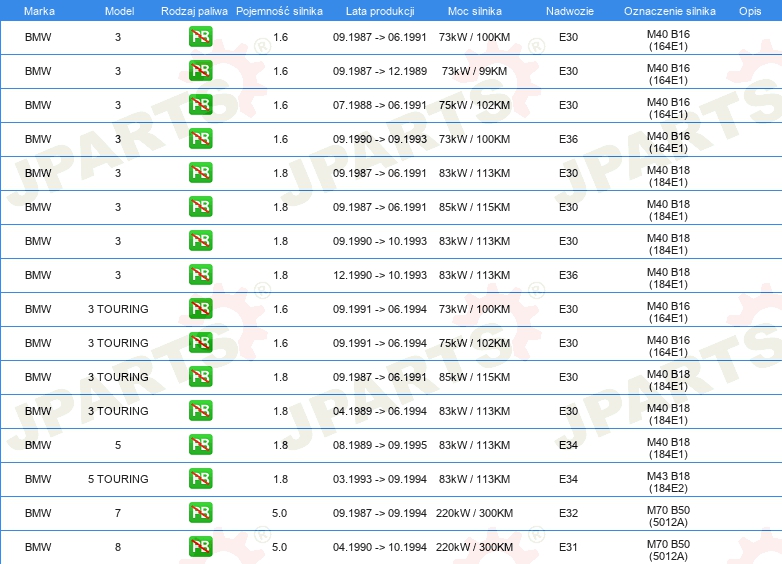The image size is (782, 564).
Task: Click M70 B50 (5012A) in the E32 row
Action: point(668,516)
